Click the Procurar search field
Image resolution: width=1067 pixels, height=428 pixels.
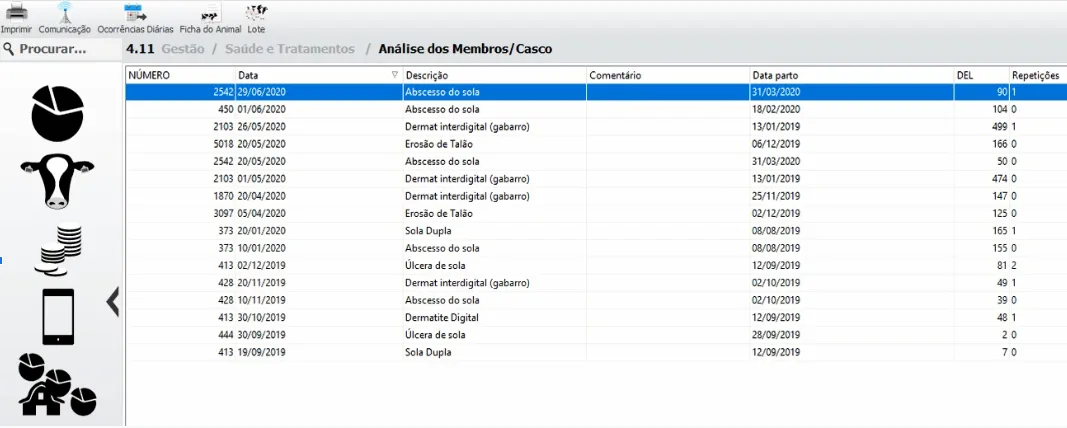[x=60, y=49]
